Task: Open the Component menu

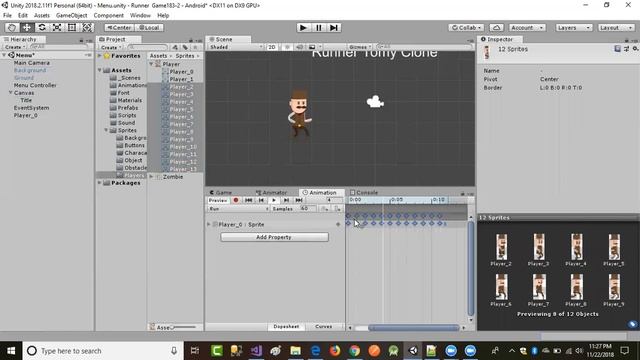Action: [109, 16]
